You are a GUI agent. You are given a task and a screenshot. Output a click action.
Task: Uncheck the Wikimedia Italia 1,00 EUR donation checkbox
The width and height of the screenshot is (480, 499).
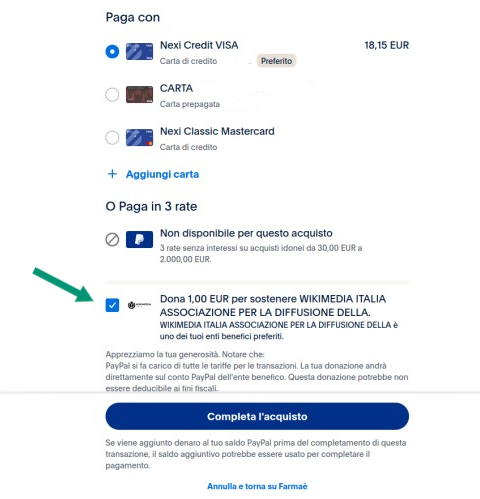point(112,305)
